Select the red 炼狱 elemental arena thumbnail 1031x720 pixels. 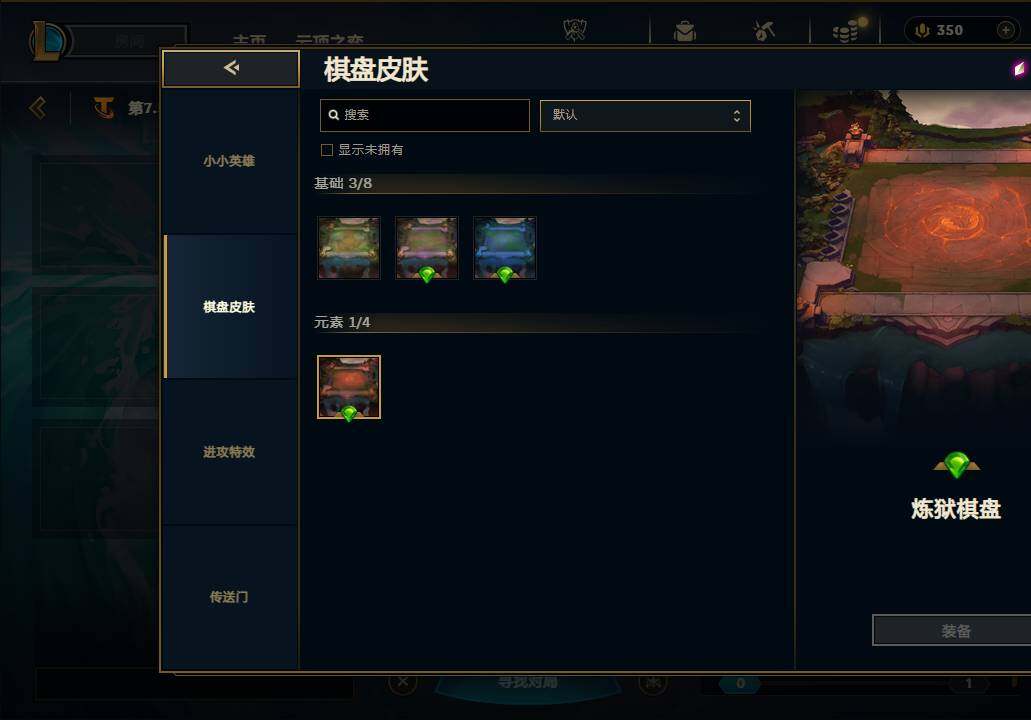pyautogui.click(x=348, y=387)
